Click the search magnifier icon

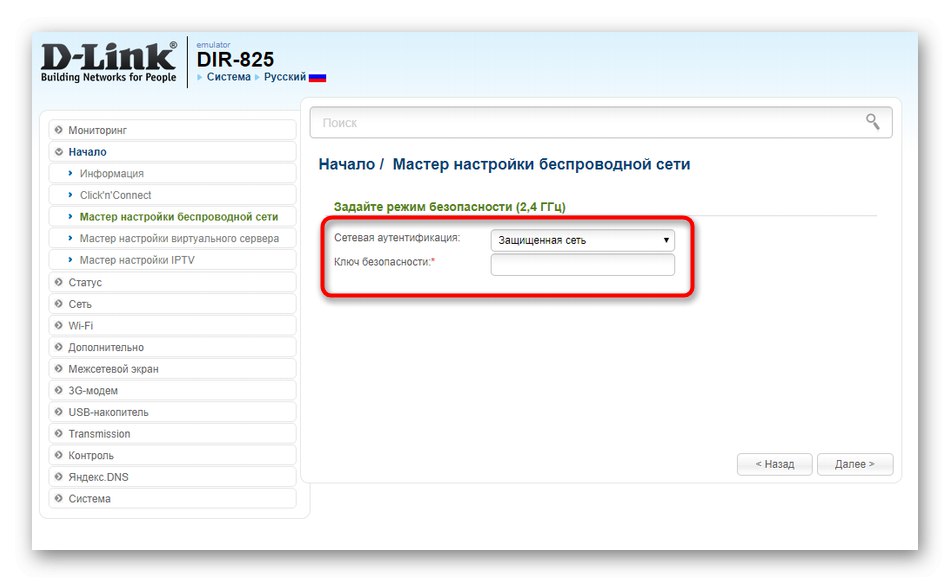(872, 122)
